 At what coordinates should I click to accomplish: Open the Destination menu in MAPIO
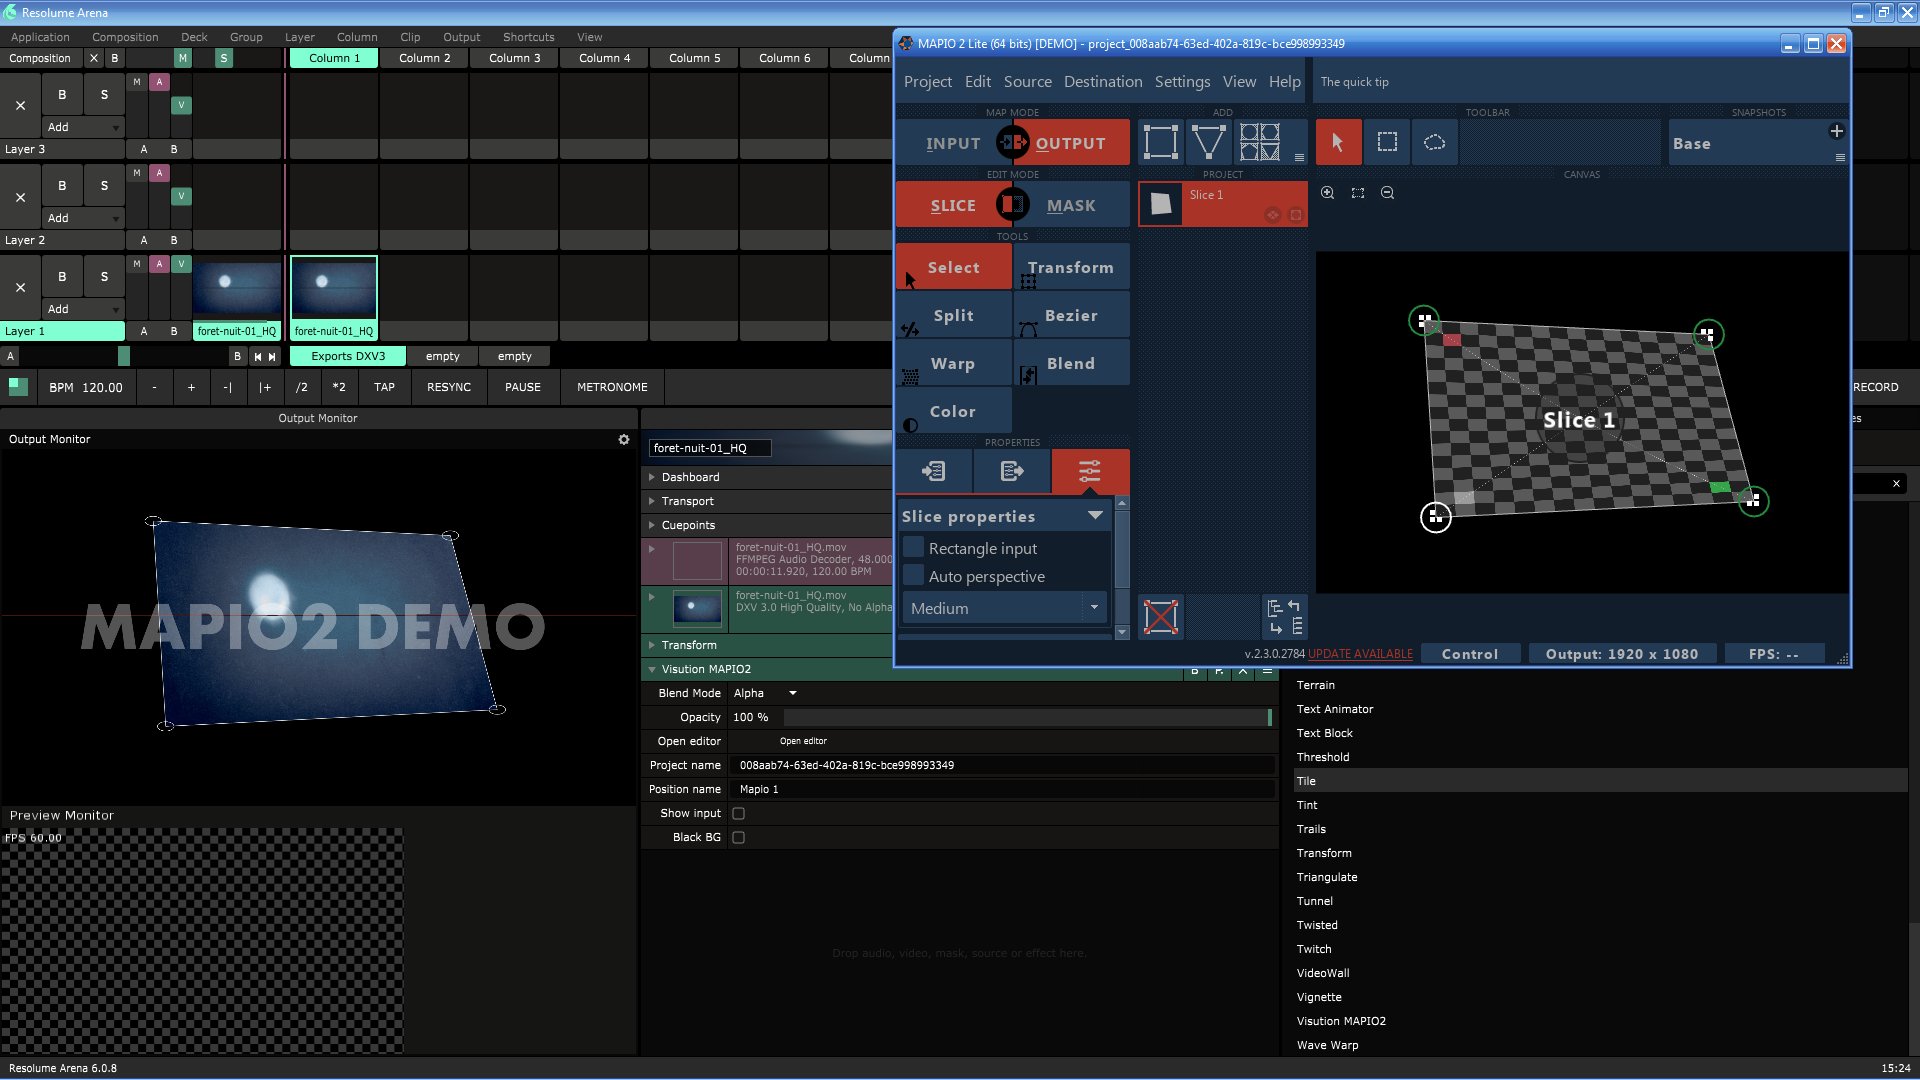click(1102, 82)
